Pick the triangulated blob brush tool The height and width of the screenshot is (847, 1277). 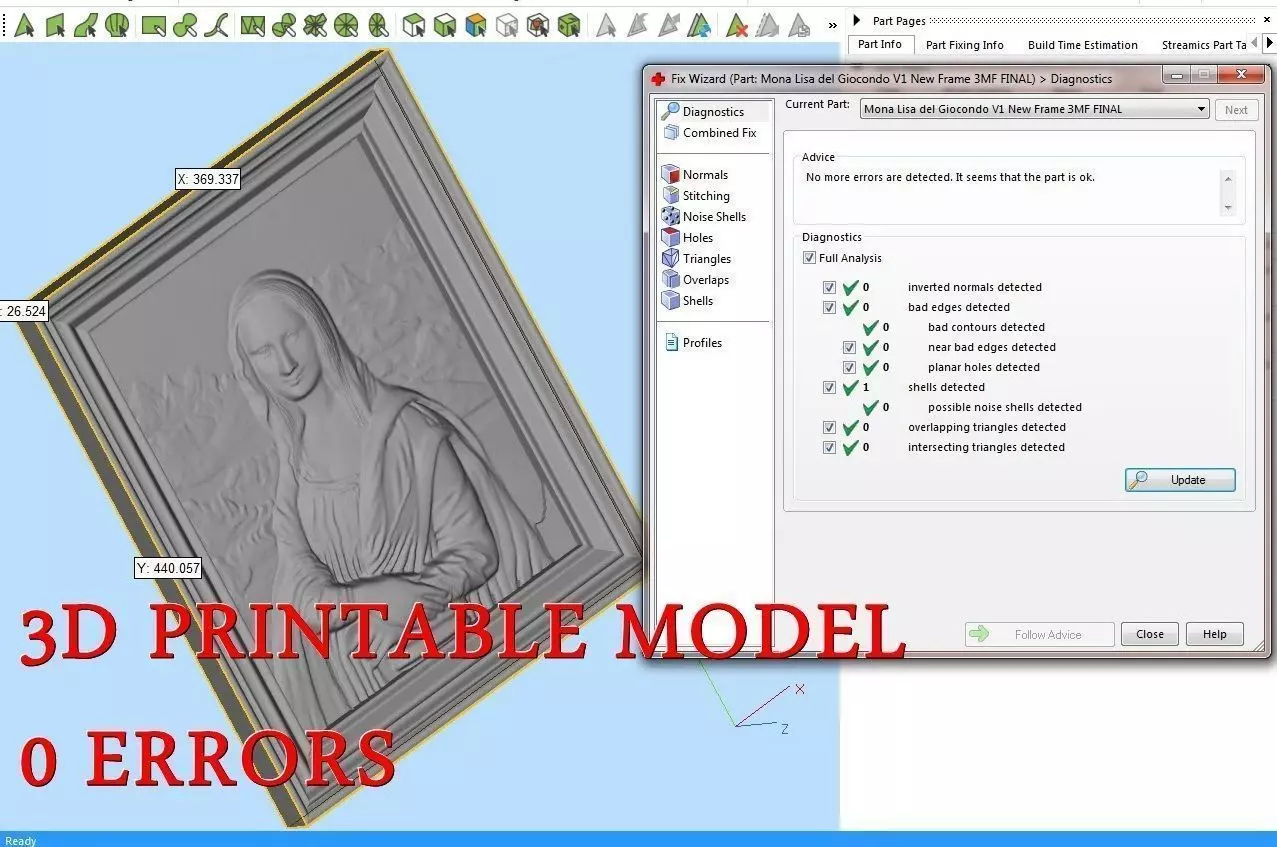pyautogui.click(x=283, y=25)
